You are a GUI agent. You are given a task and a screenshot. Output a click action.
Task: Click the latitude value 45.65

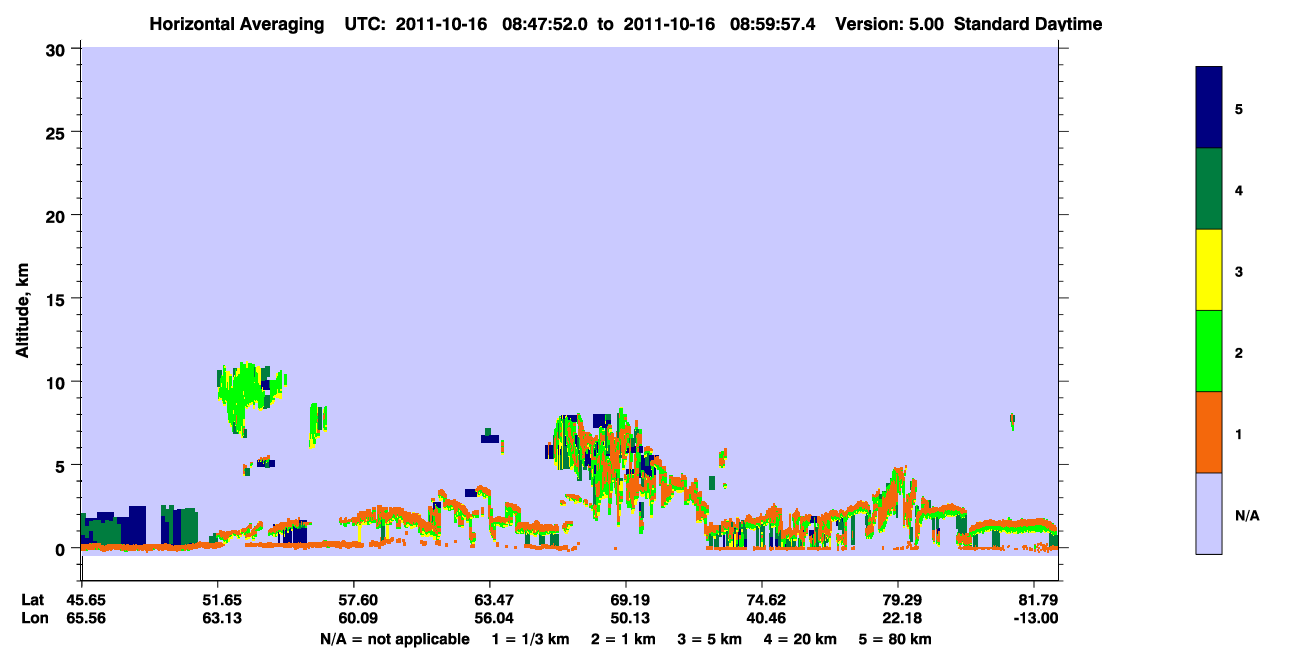[86, 600]
